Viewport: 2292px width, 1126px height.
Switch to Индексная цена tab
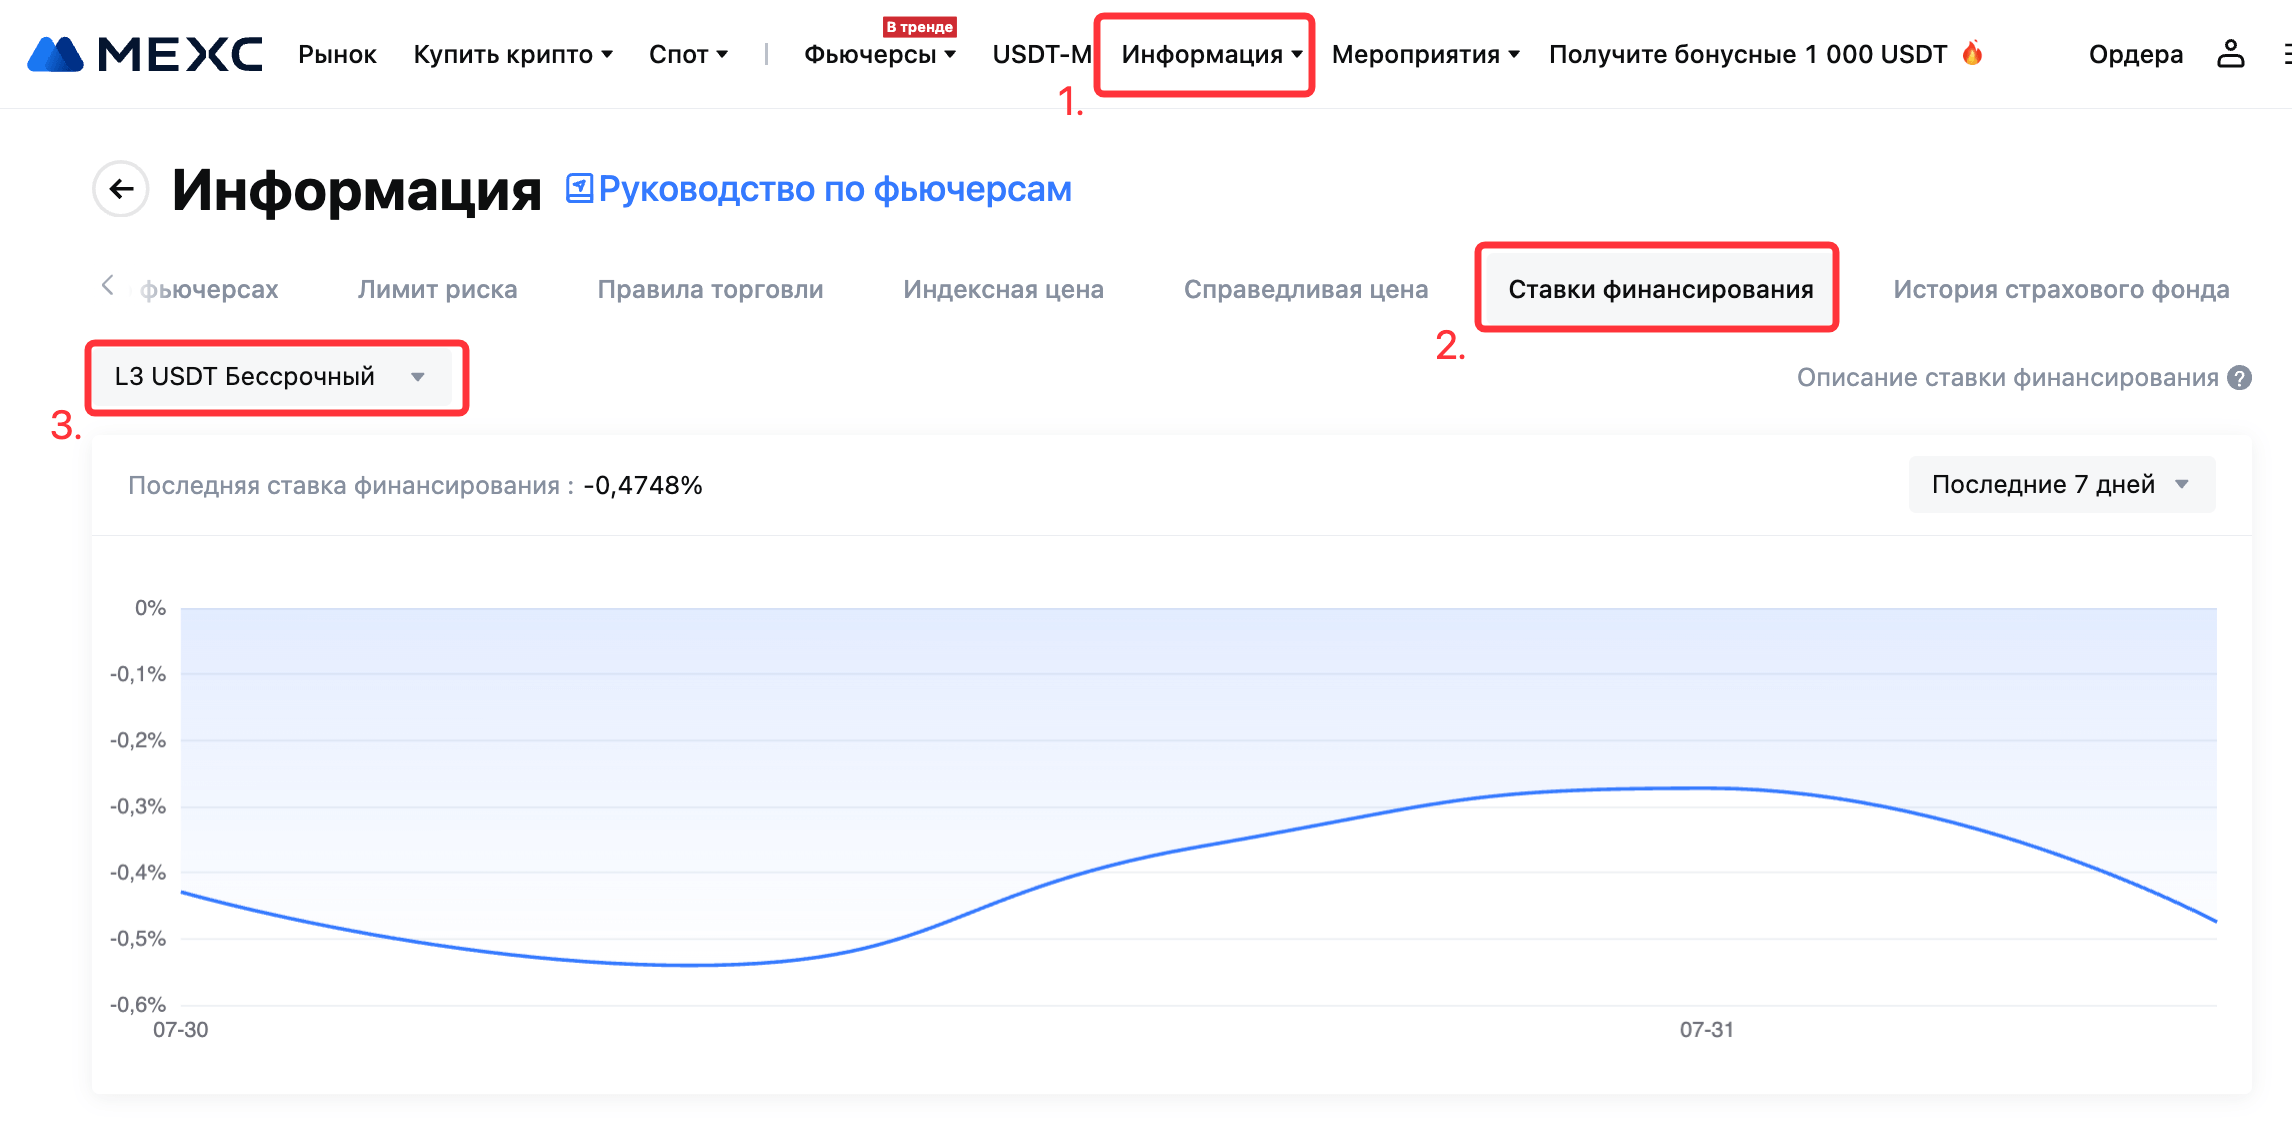1003,289
